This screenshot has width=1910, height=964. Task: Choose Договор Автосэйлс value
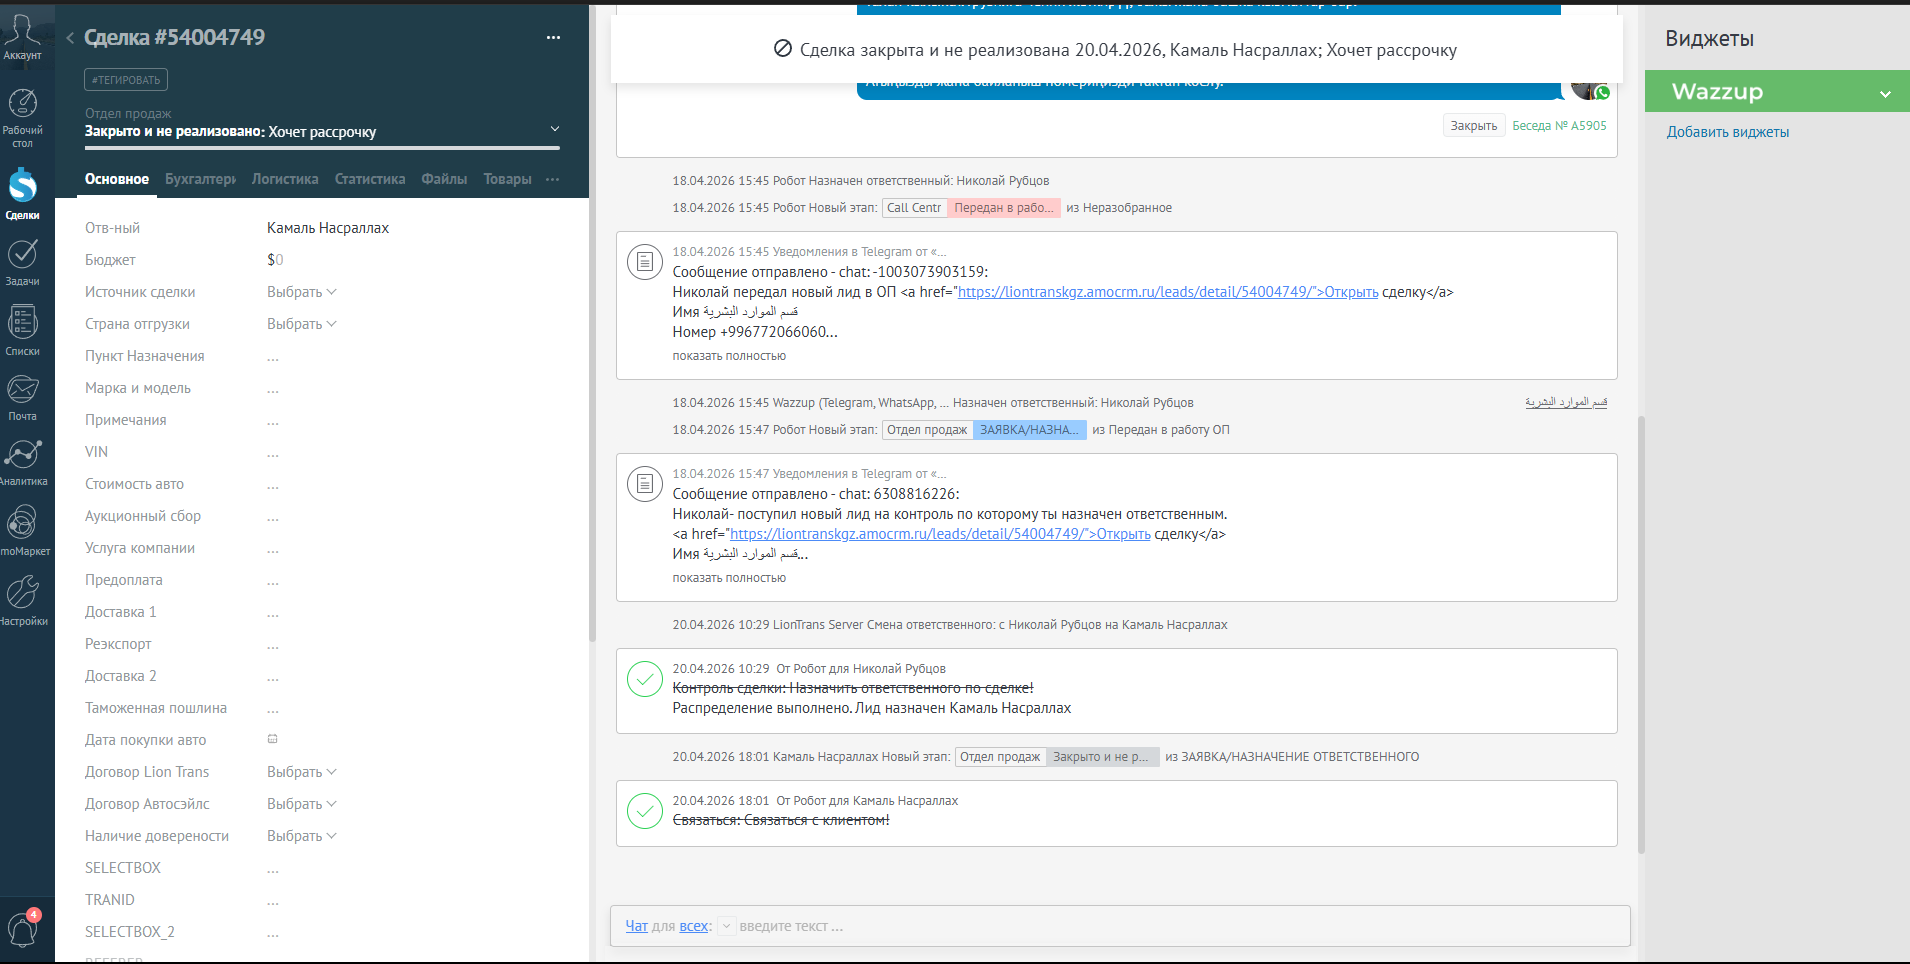(301, 804)
